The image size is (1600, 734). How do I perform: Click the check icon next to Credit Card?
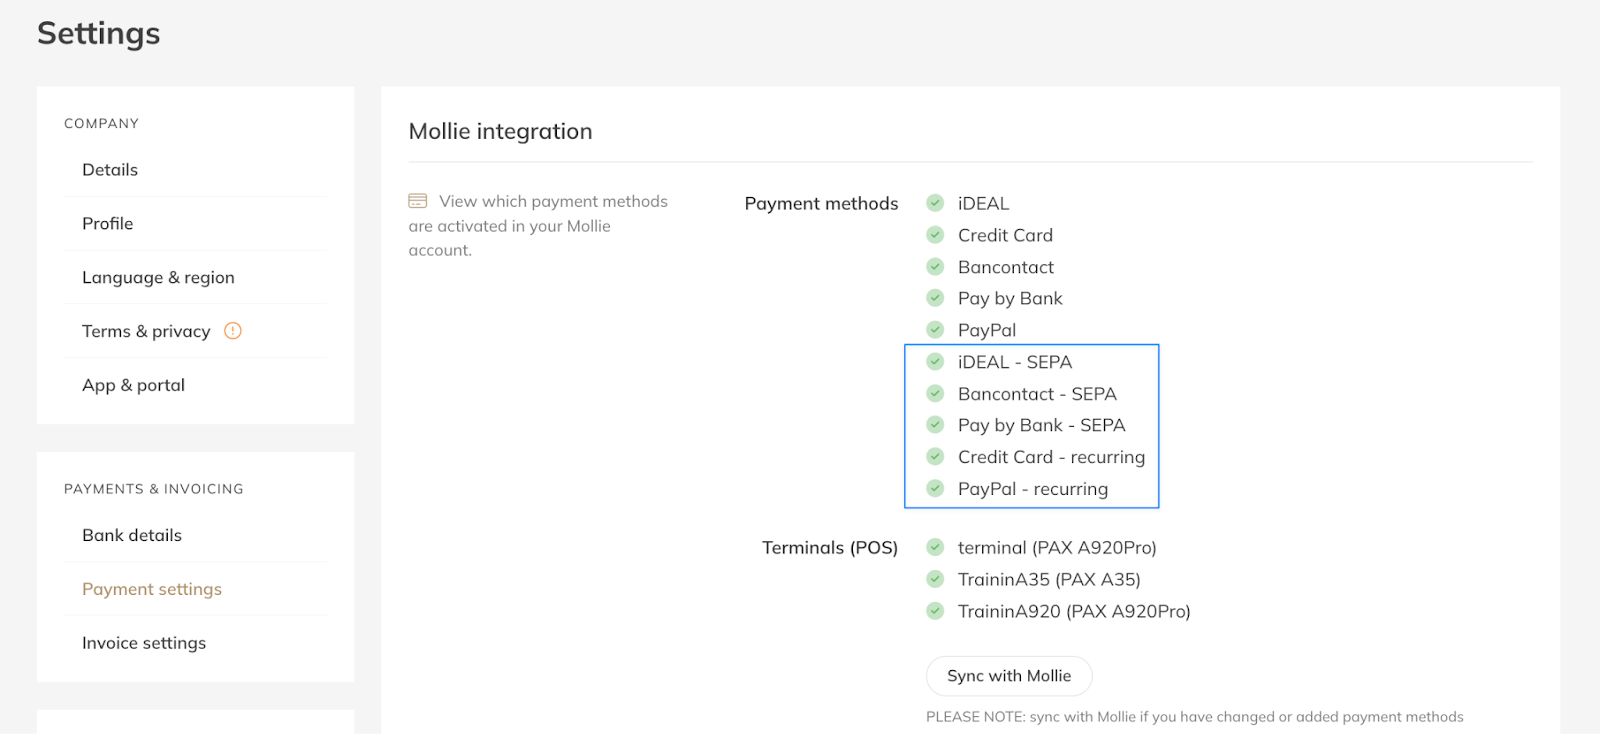coord(935,235)
